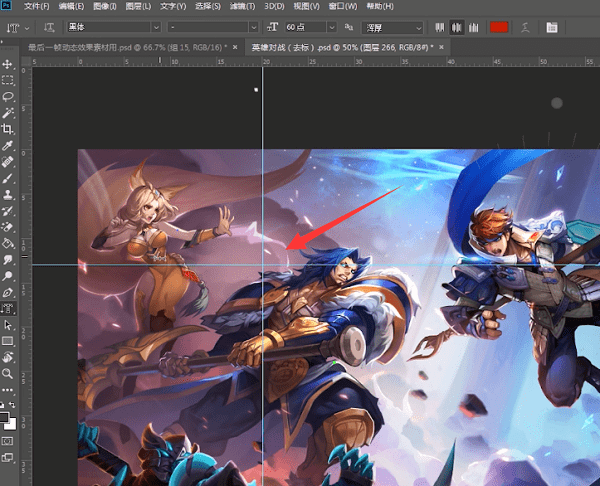Swap foreground and background colors
Viewport: 600px width, 486px height.
click(x=13, y=403)
